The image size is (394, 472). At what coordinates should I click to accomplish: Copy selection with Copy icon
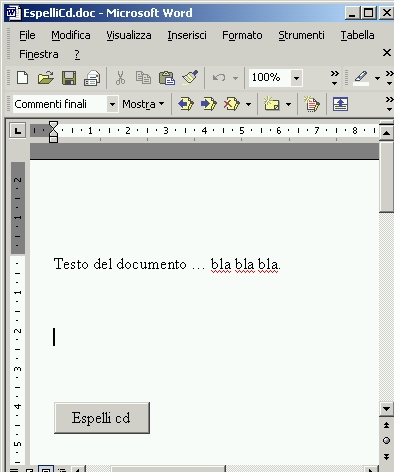tap(143, 78)
